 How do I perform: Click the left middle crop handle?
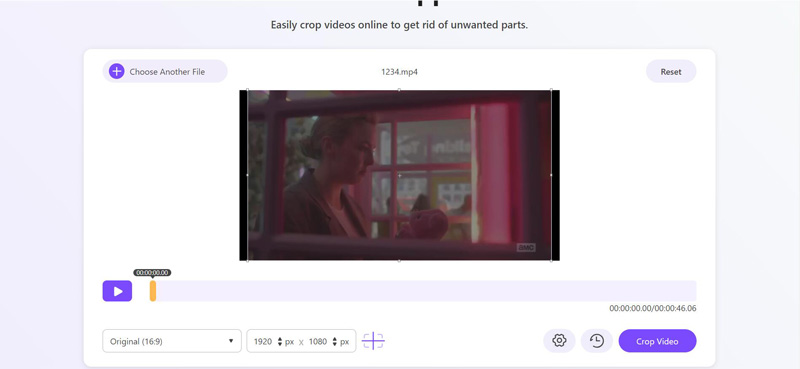pyautogui.click(x=247, y=175)
